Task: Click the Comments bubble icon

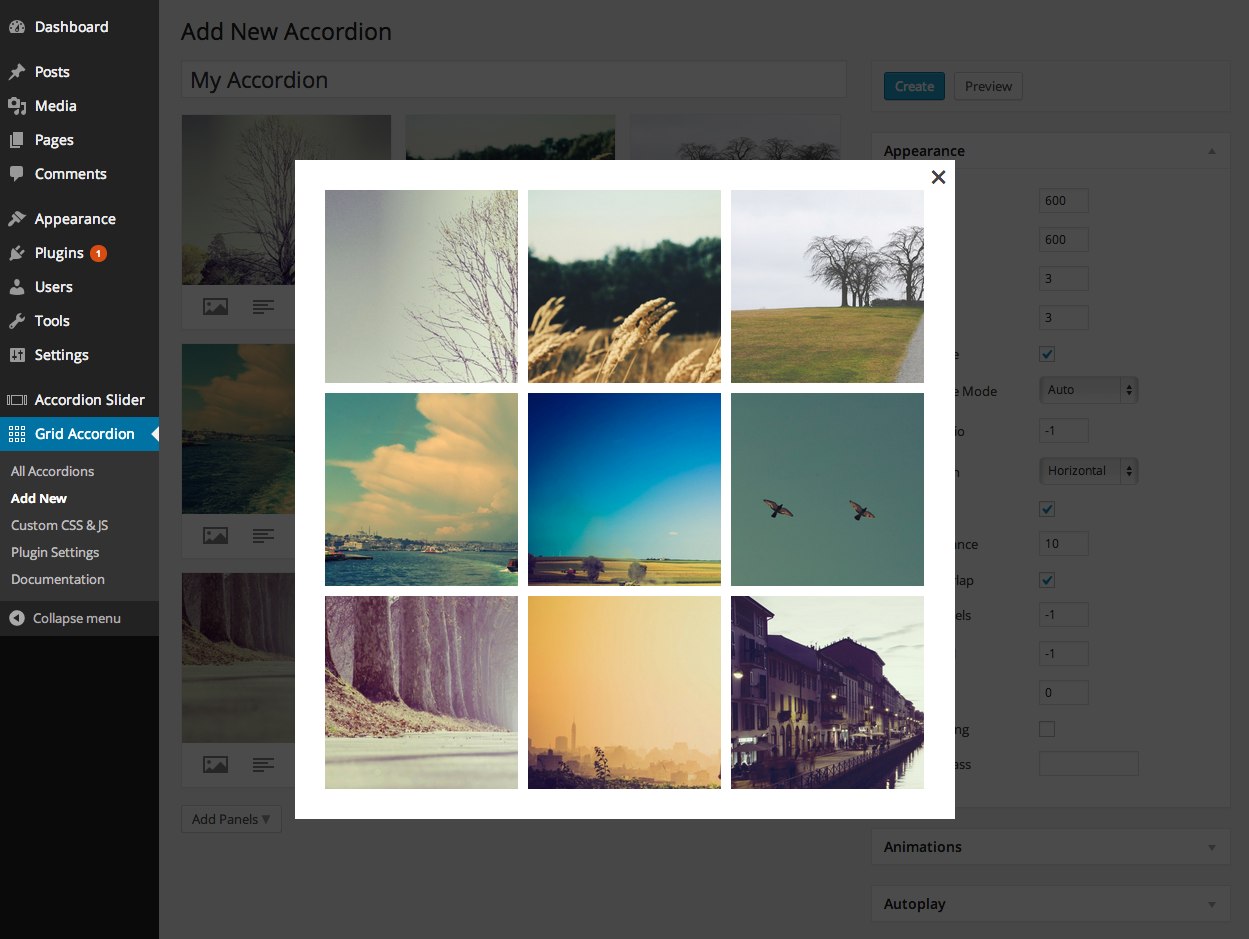Action: point(17,174)
